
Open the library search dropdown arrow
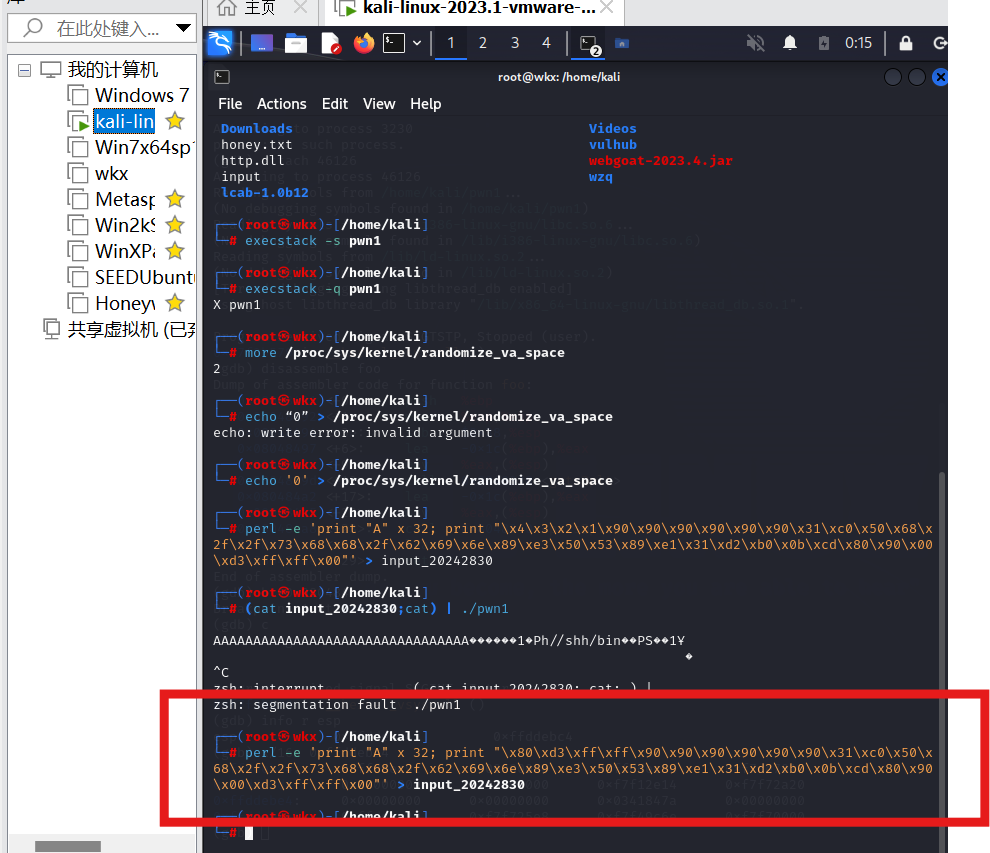184,28
